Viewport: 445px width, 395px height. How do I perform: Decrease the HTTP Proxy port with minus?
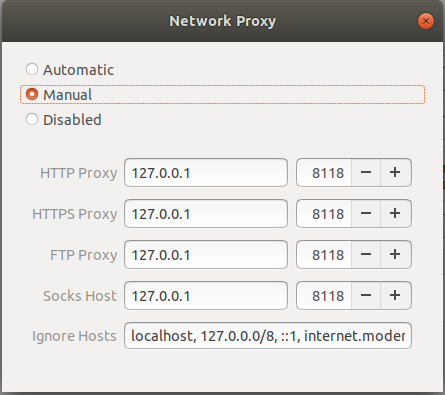point(366,173)
